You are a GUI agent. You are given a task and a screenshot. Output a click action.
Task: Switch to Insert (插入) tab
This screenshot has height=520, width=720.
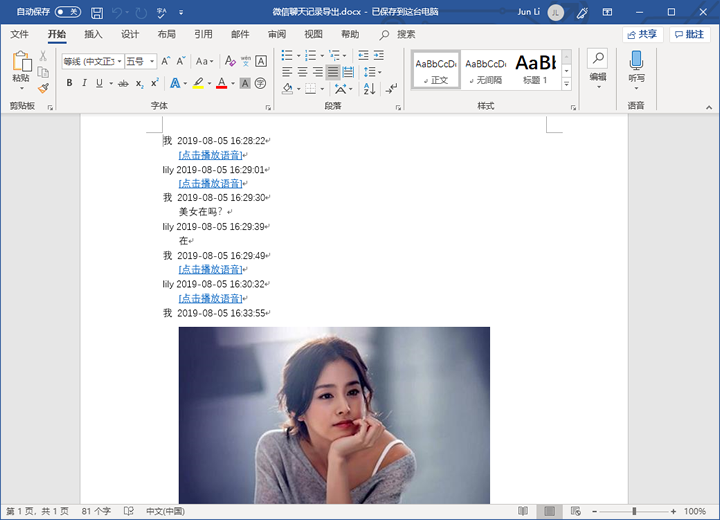(93, 34)
